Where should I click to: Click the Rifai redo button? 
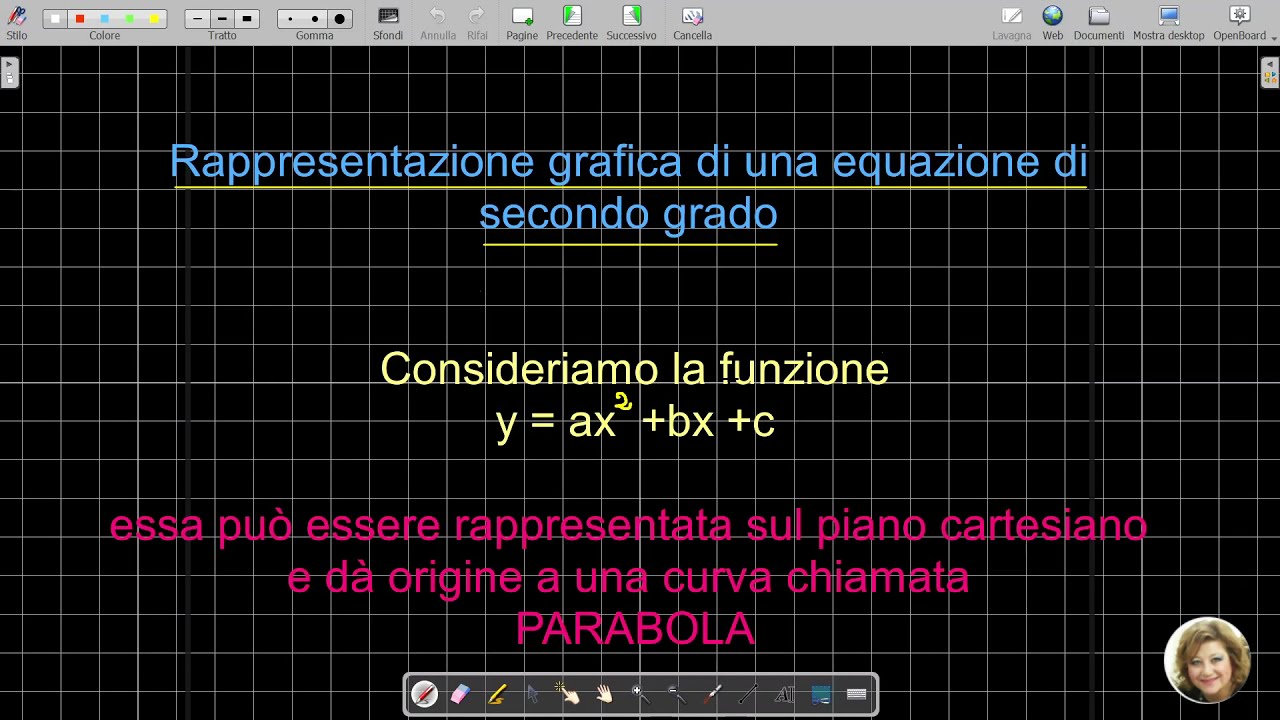(477, 22)
